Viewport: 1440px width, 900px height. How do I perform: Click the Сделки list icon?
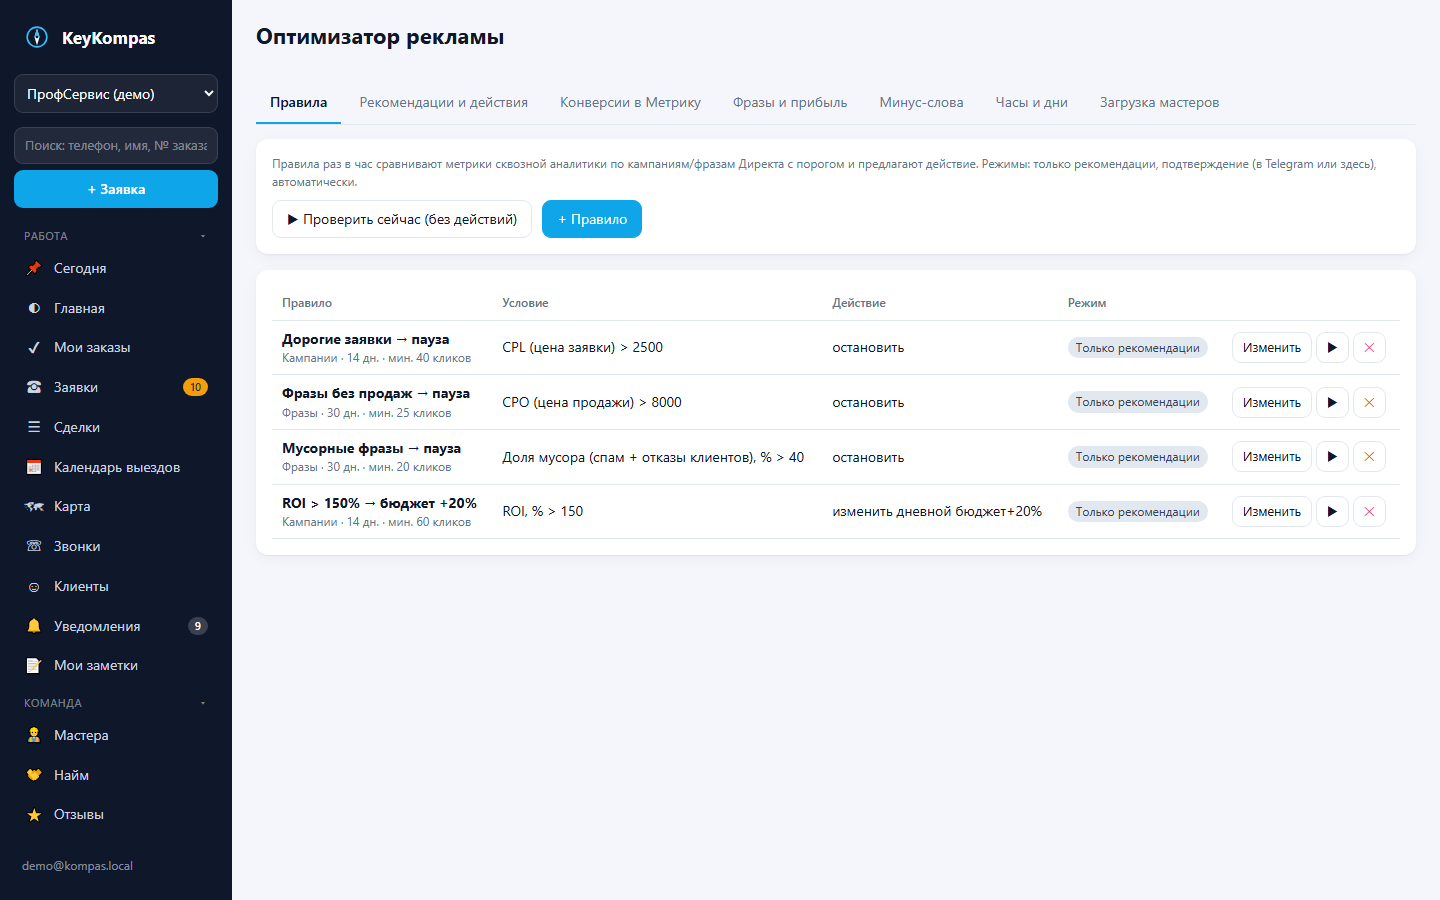coord(34,427)
